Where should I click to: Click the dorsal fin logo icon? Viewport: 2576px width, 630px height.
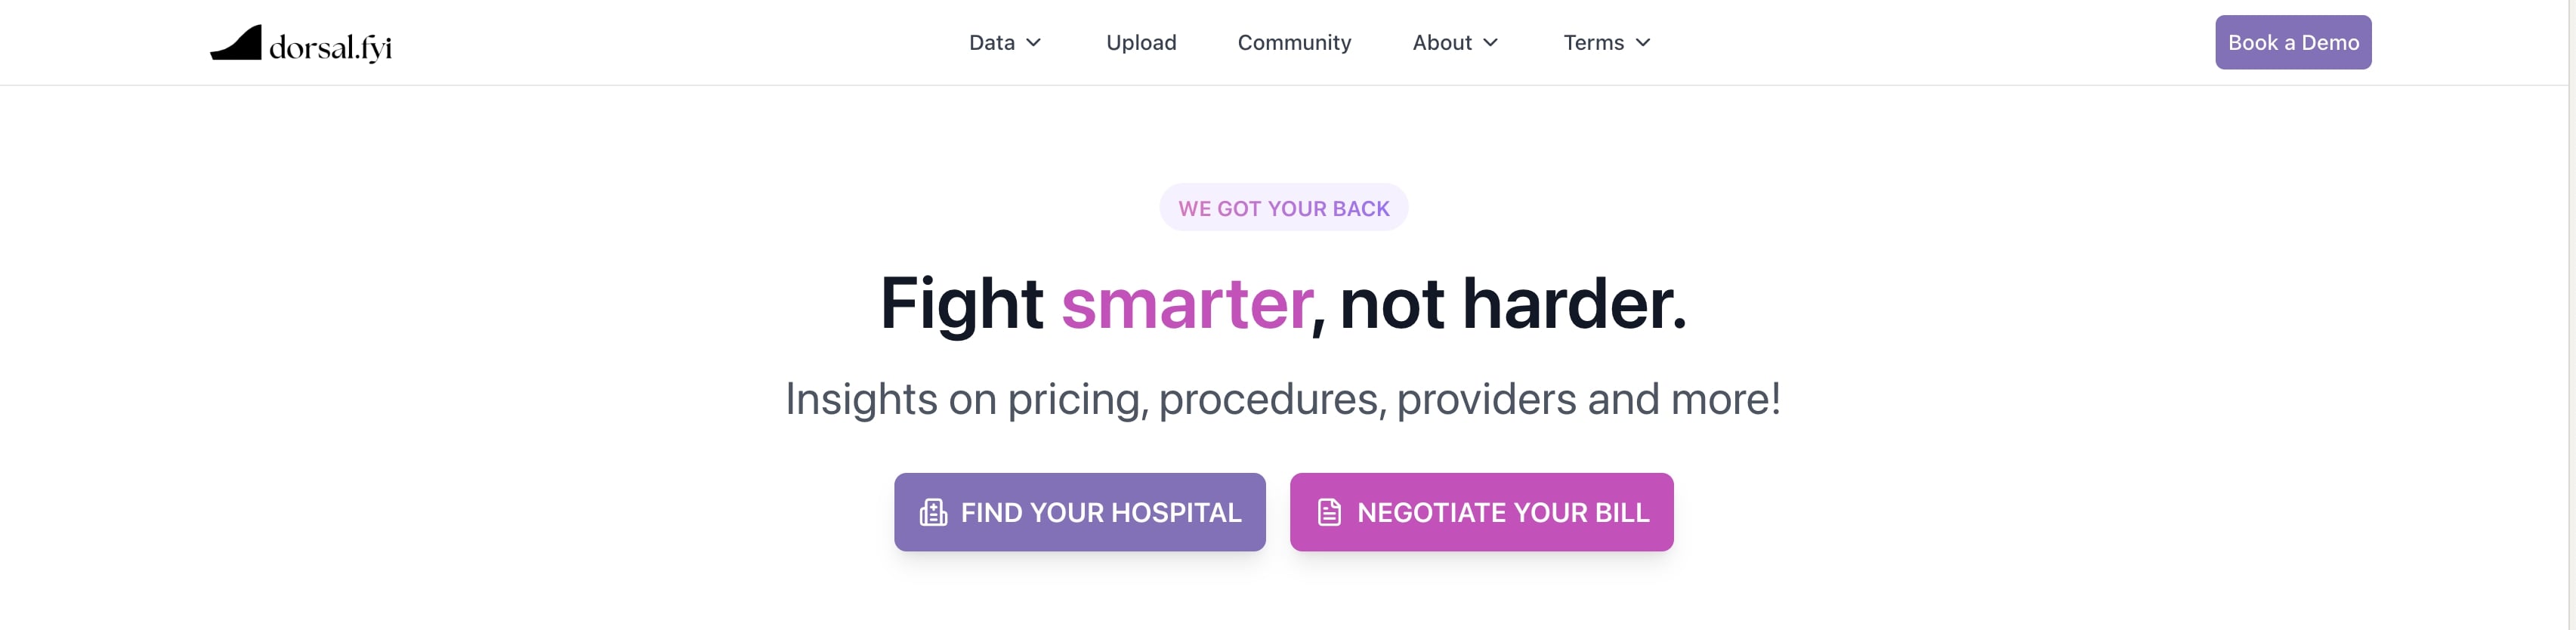(236, 43)
